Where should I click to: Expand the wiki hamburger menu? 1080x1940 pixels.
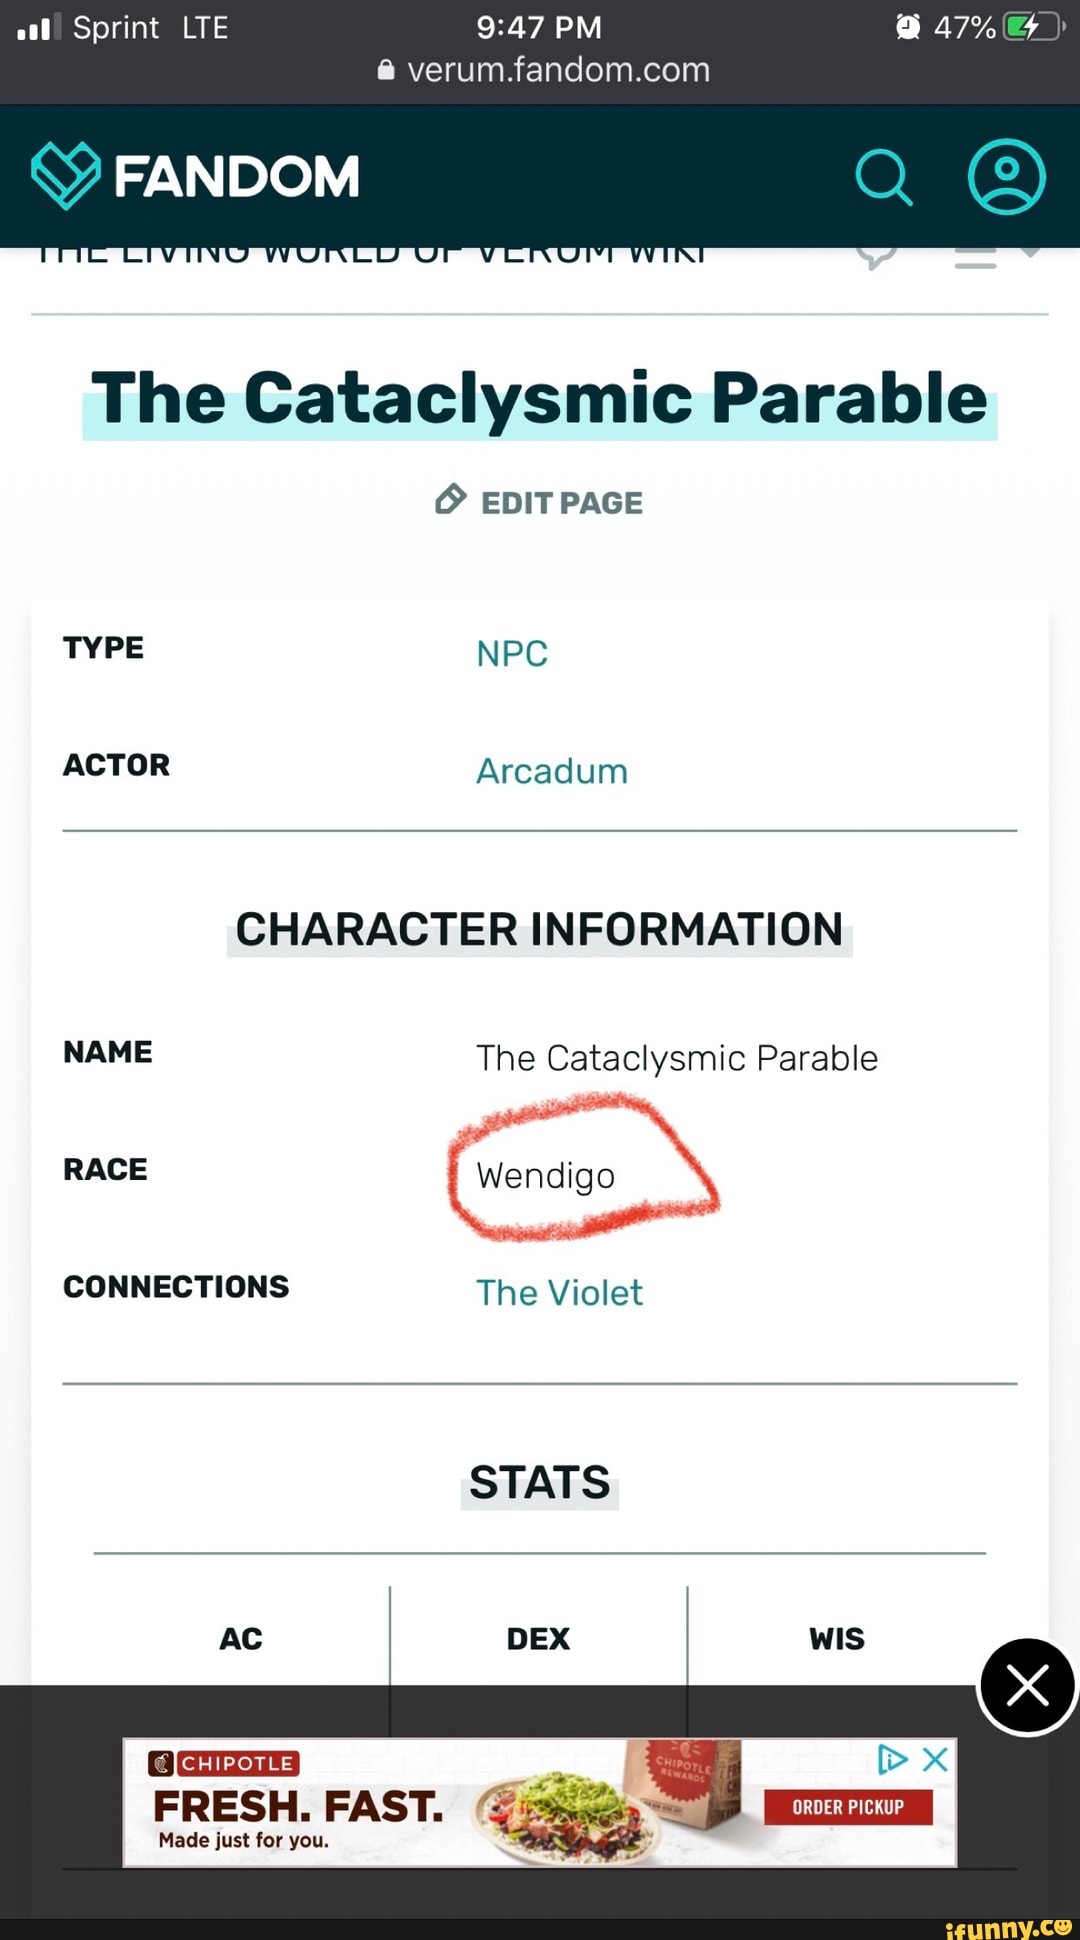tap(975, 258)
